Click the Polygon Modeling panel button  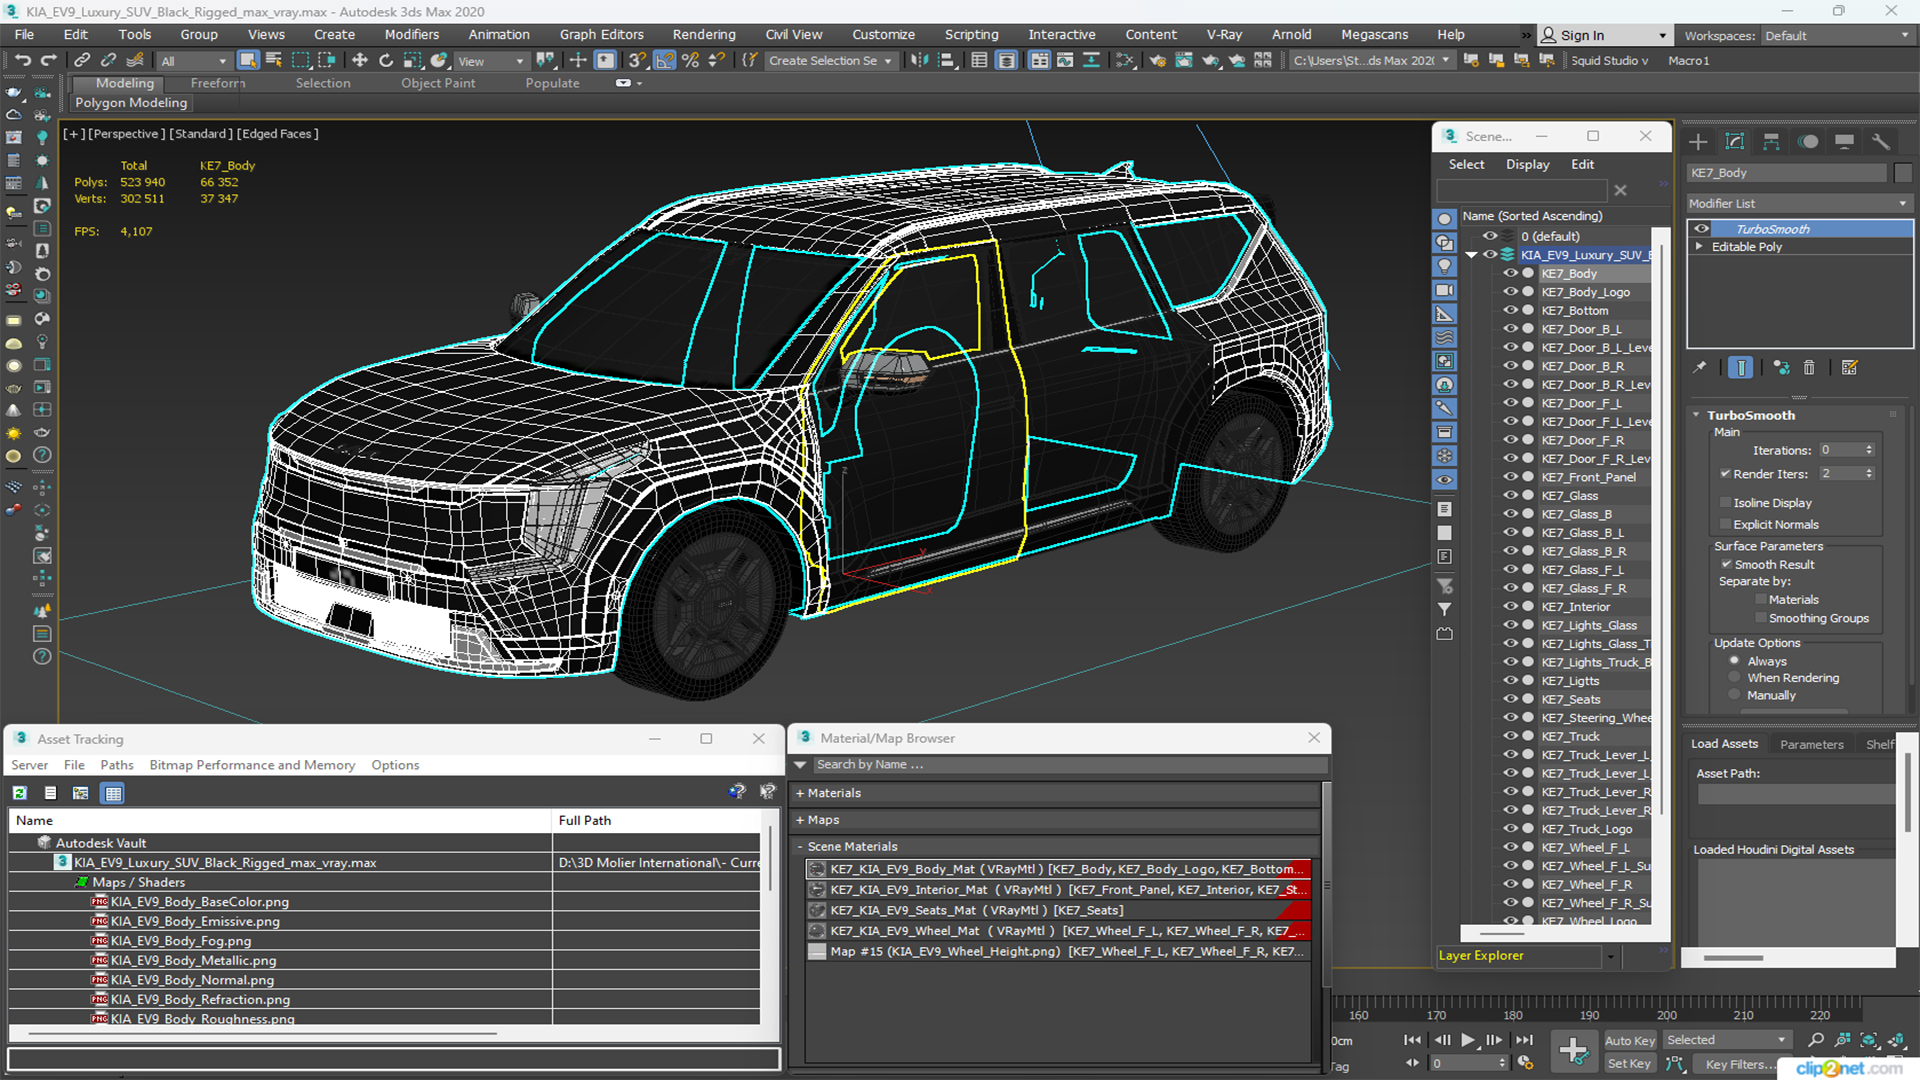131,102
